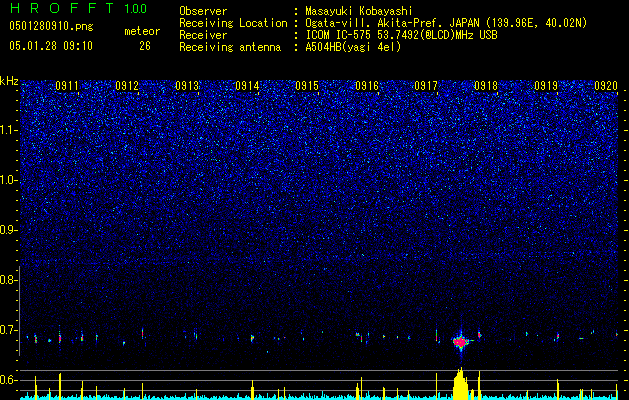Click the large red meteor echo near 0917
Viewport: 629px width, 400px height.
(461, 342)
